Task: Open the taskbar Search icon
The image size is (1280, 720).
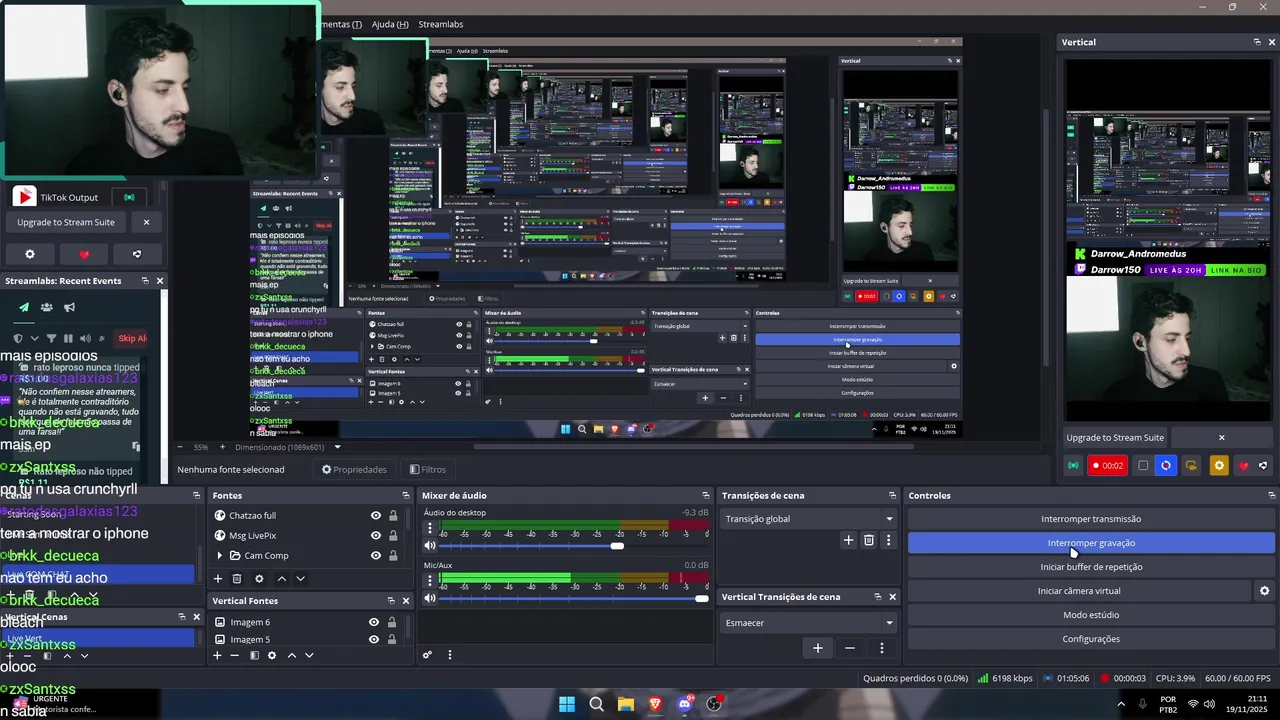Action: tap(596, 704)
